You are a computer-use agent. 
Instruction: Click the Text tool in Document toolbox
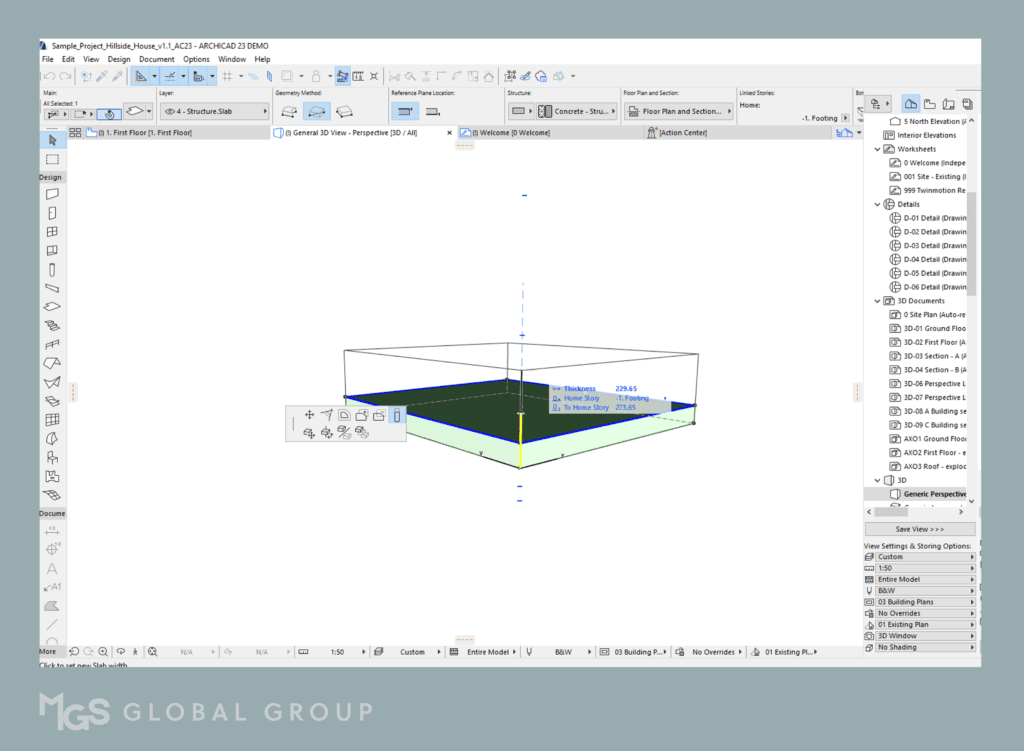tap(52, 568)
